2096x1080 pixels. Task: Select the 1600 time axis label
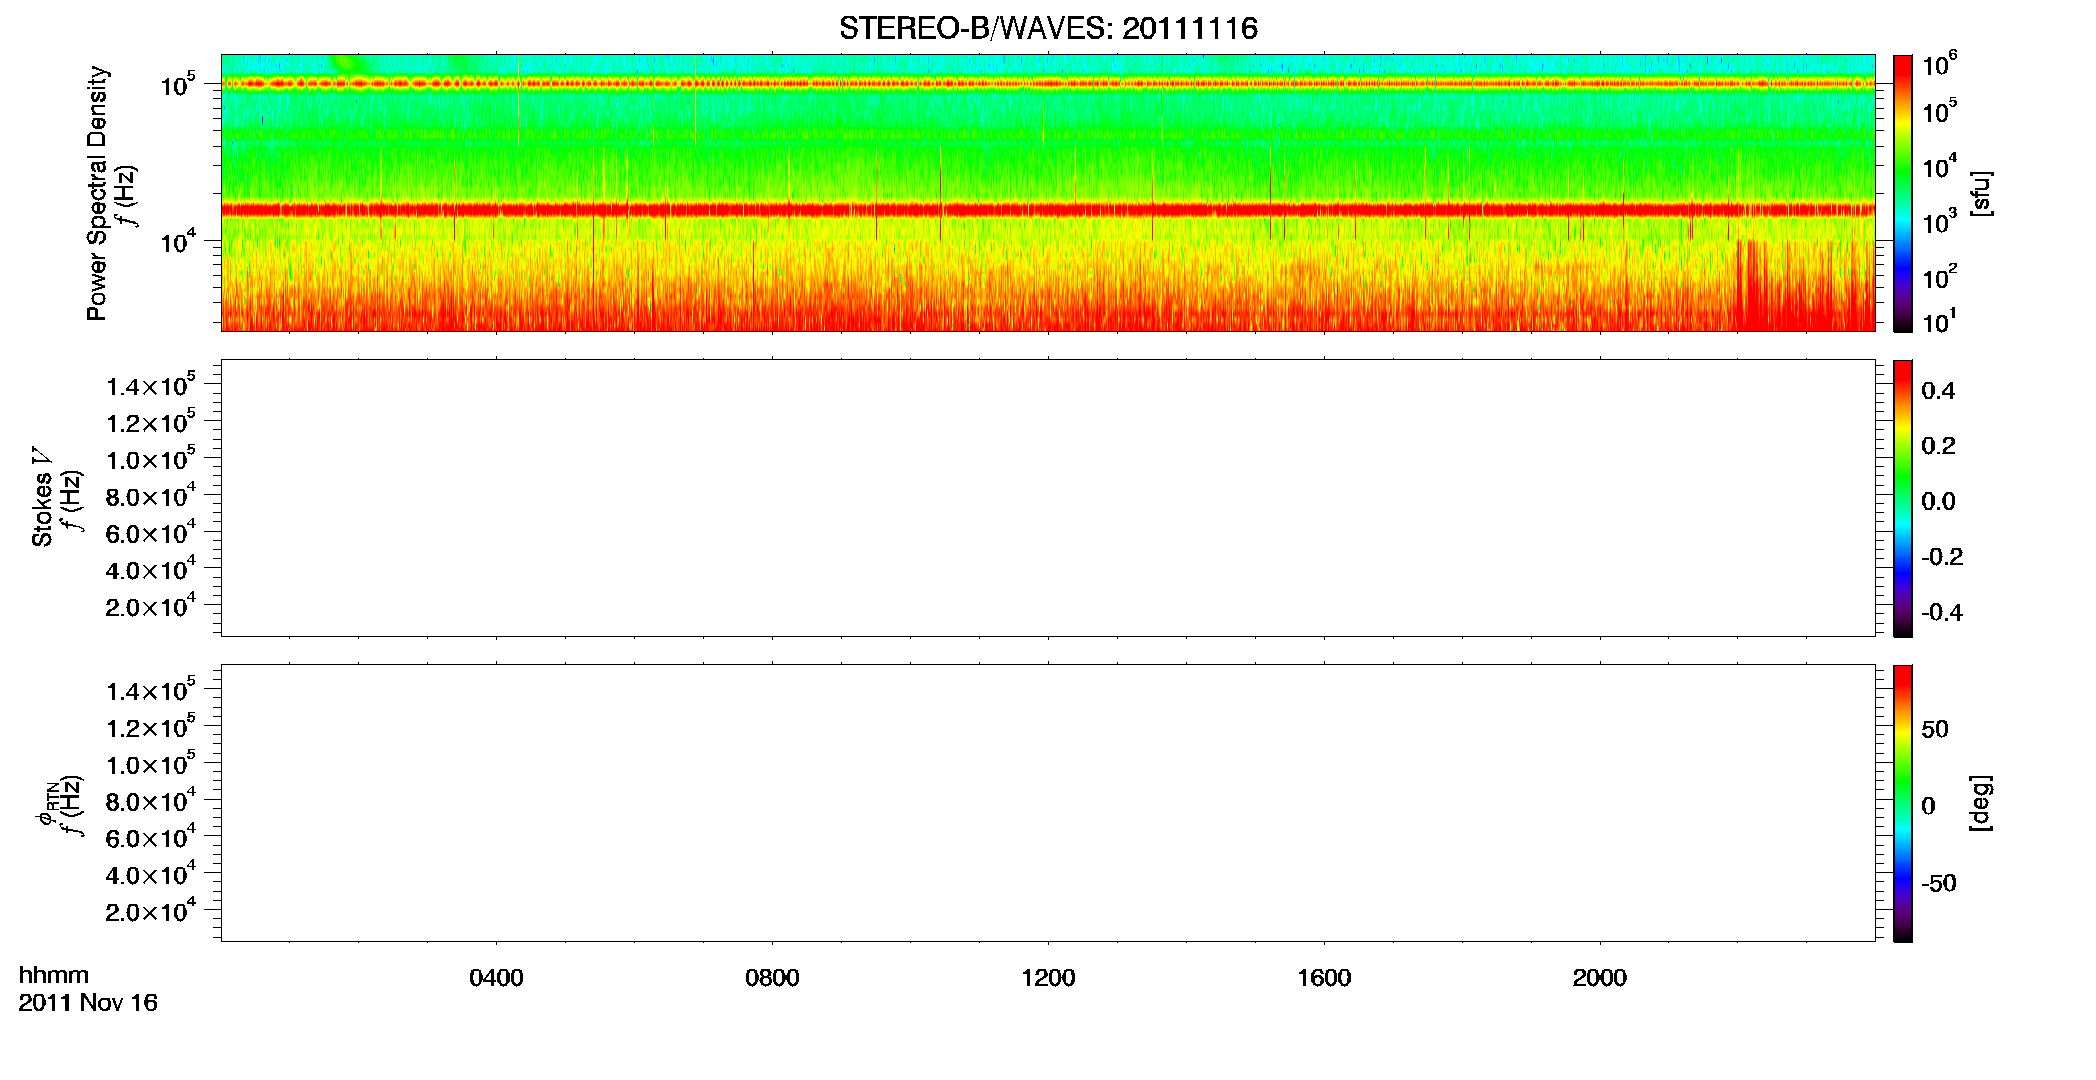point(1324,978)
